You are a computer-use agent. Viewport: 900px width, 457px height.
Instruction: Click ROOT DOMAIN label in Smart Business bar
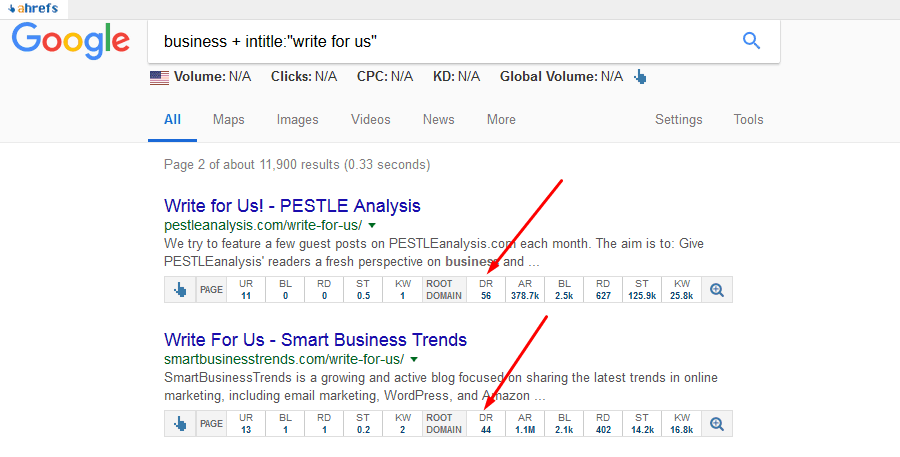tap(444, 424)
